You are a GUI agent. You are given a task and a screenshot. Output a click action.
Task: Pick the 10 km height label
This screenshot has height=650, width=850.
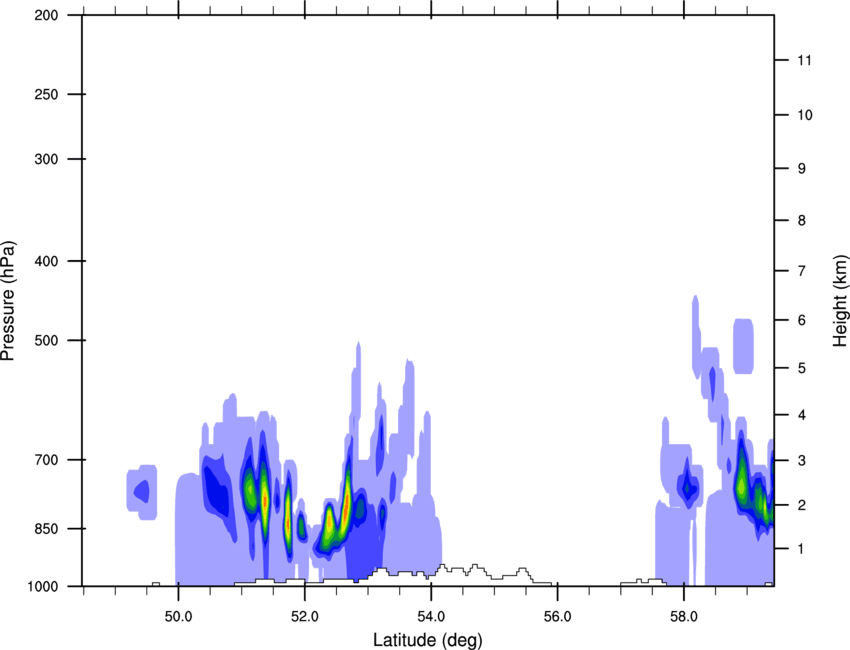[x=805, y=115]
